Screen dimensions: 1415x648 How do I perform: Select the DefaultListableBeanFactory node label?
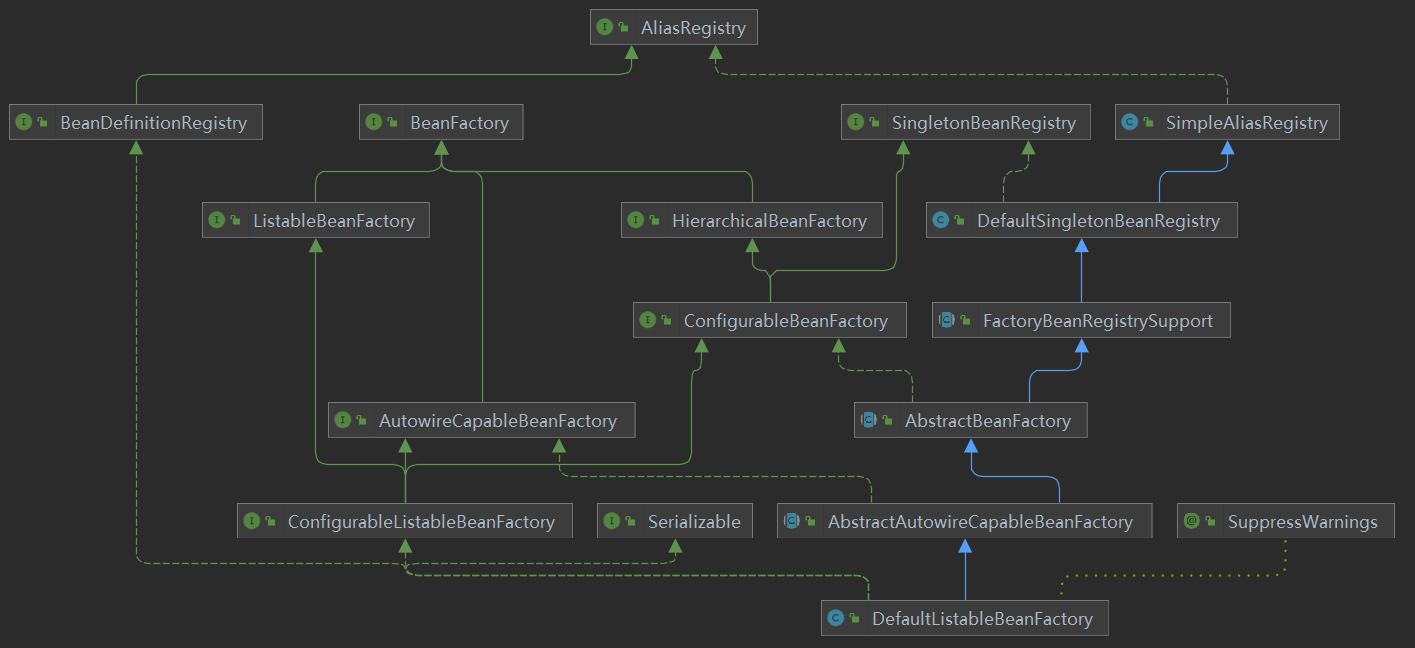click(981, 619)
